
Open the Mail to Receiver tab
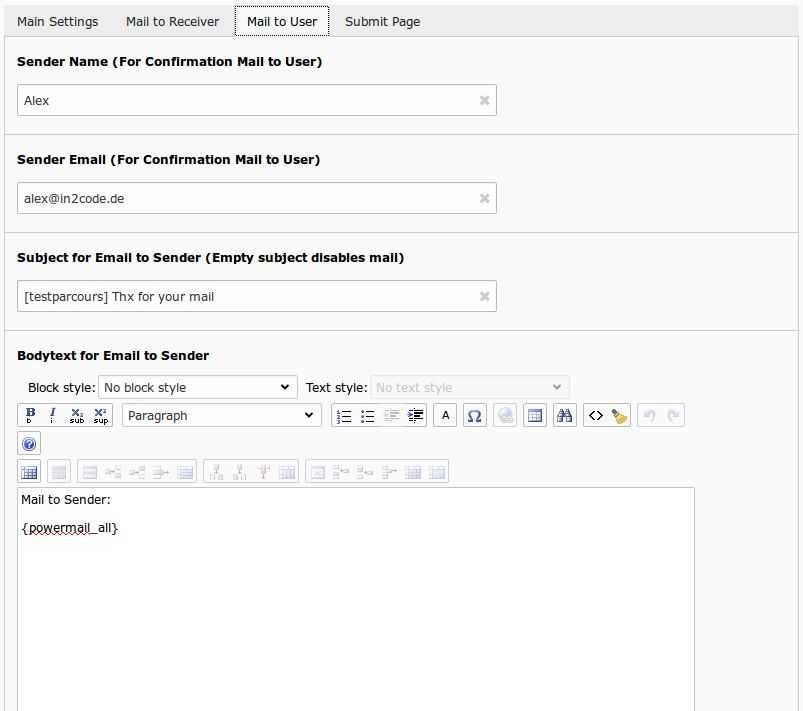click(x=172, y=22)
